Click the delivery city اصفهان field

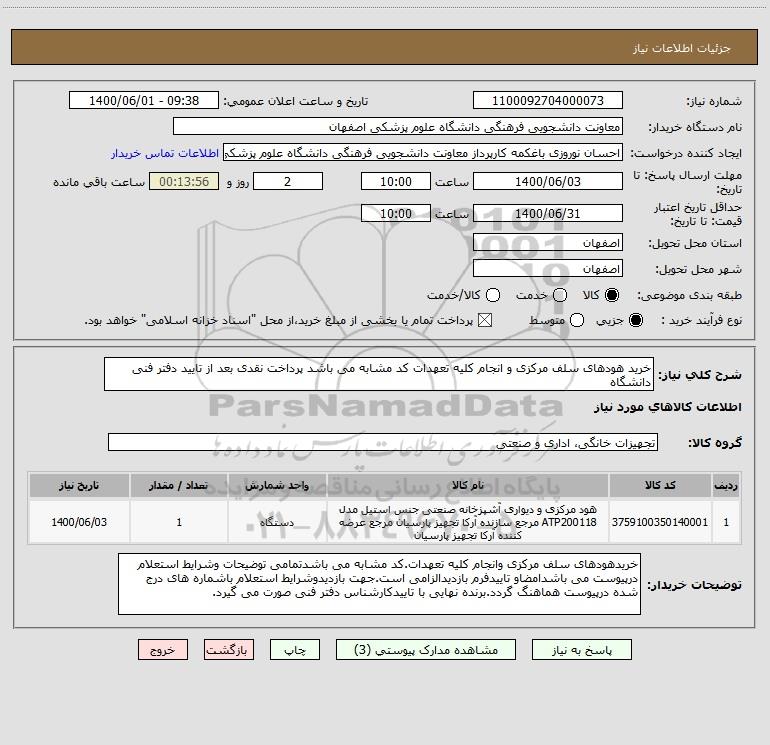(548, 269)
